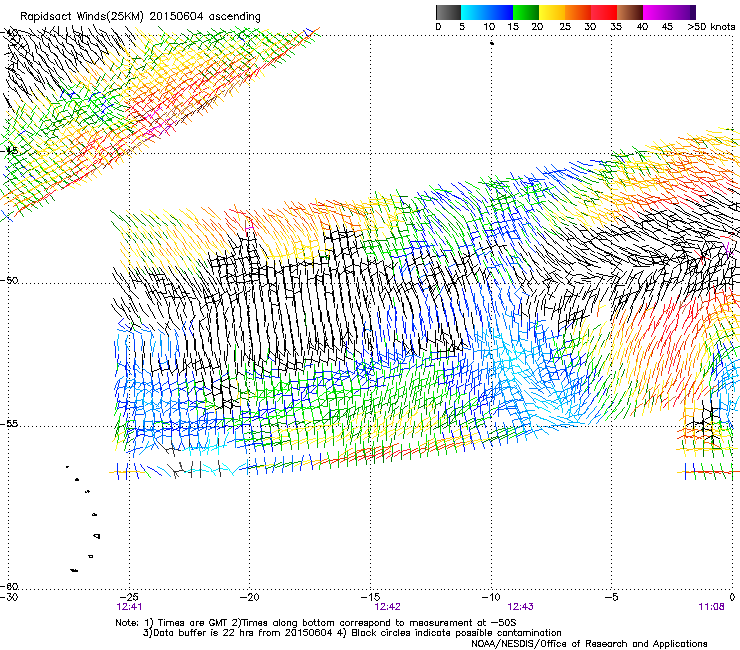Click the blue 10-15 knots legend segment
Screen dimensions: 740x650
point(500,12)
